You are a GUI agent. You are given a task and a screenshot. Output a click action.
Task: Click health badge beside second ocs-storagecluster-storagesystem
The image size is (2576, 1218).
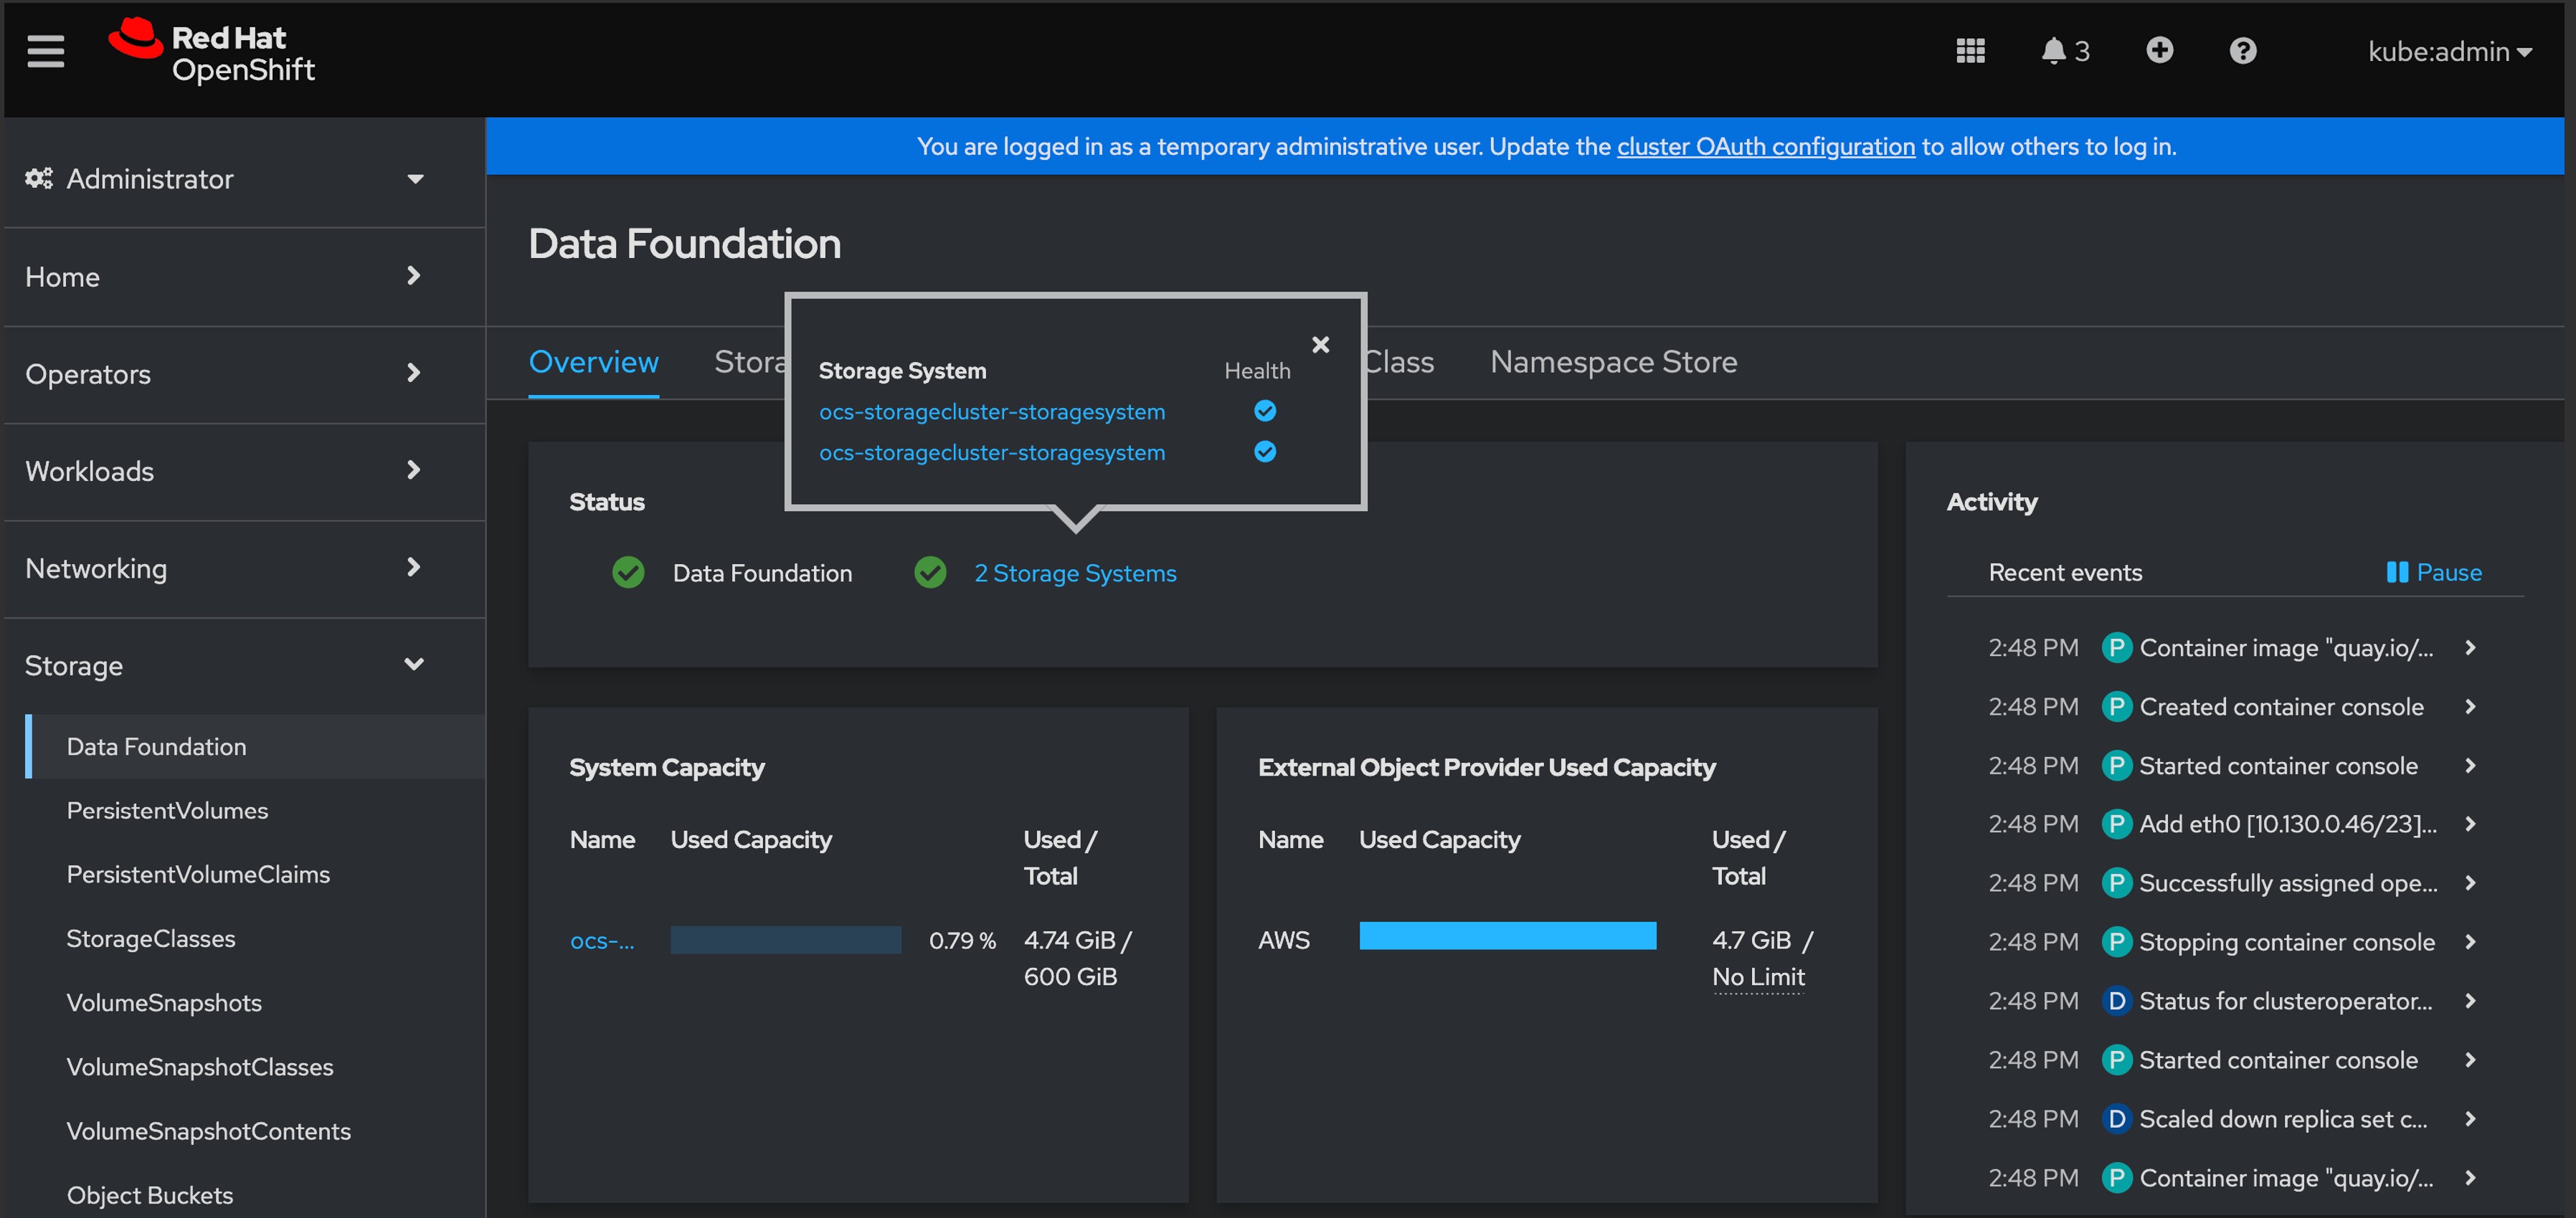(1265, 452)
